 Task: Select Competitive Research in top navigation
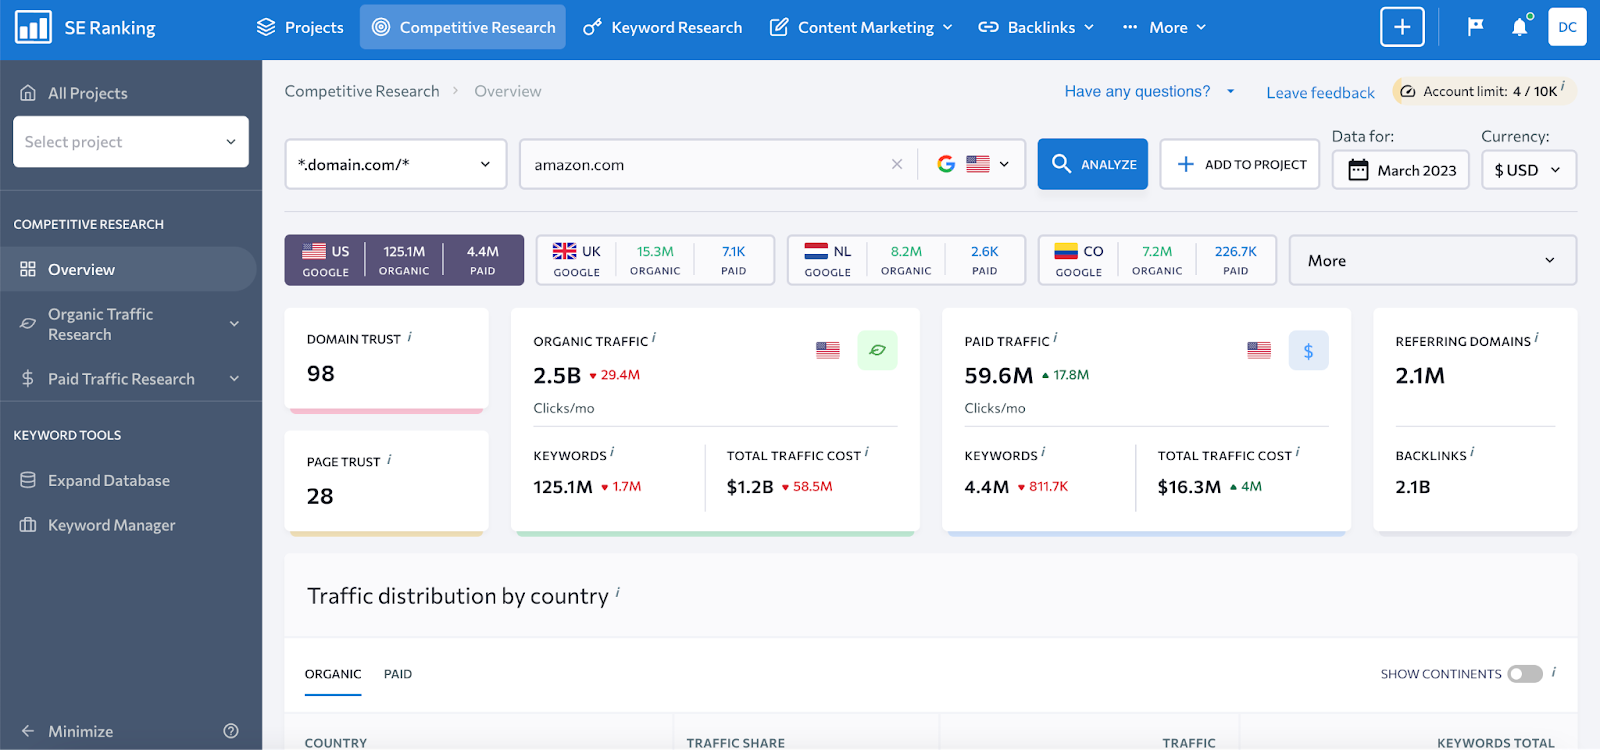[x=463, y=27]
